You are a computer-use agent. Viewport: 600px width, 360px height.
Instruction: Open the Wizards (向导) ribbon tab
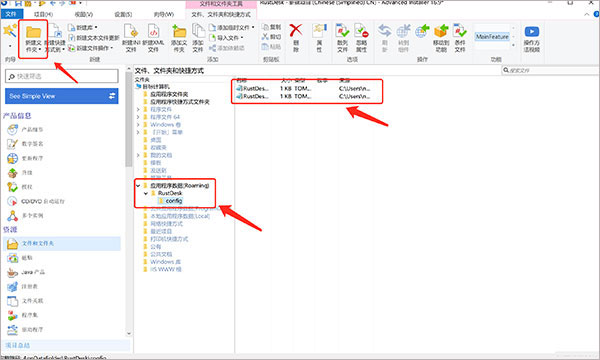(x=163, y=14)
